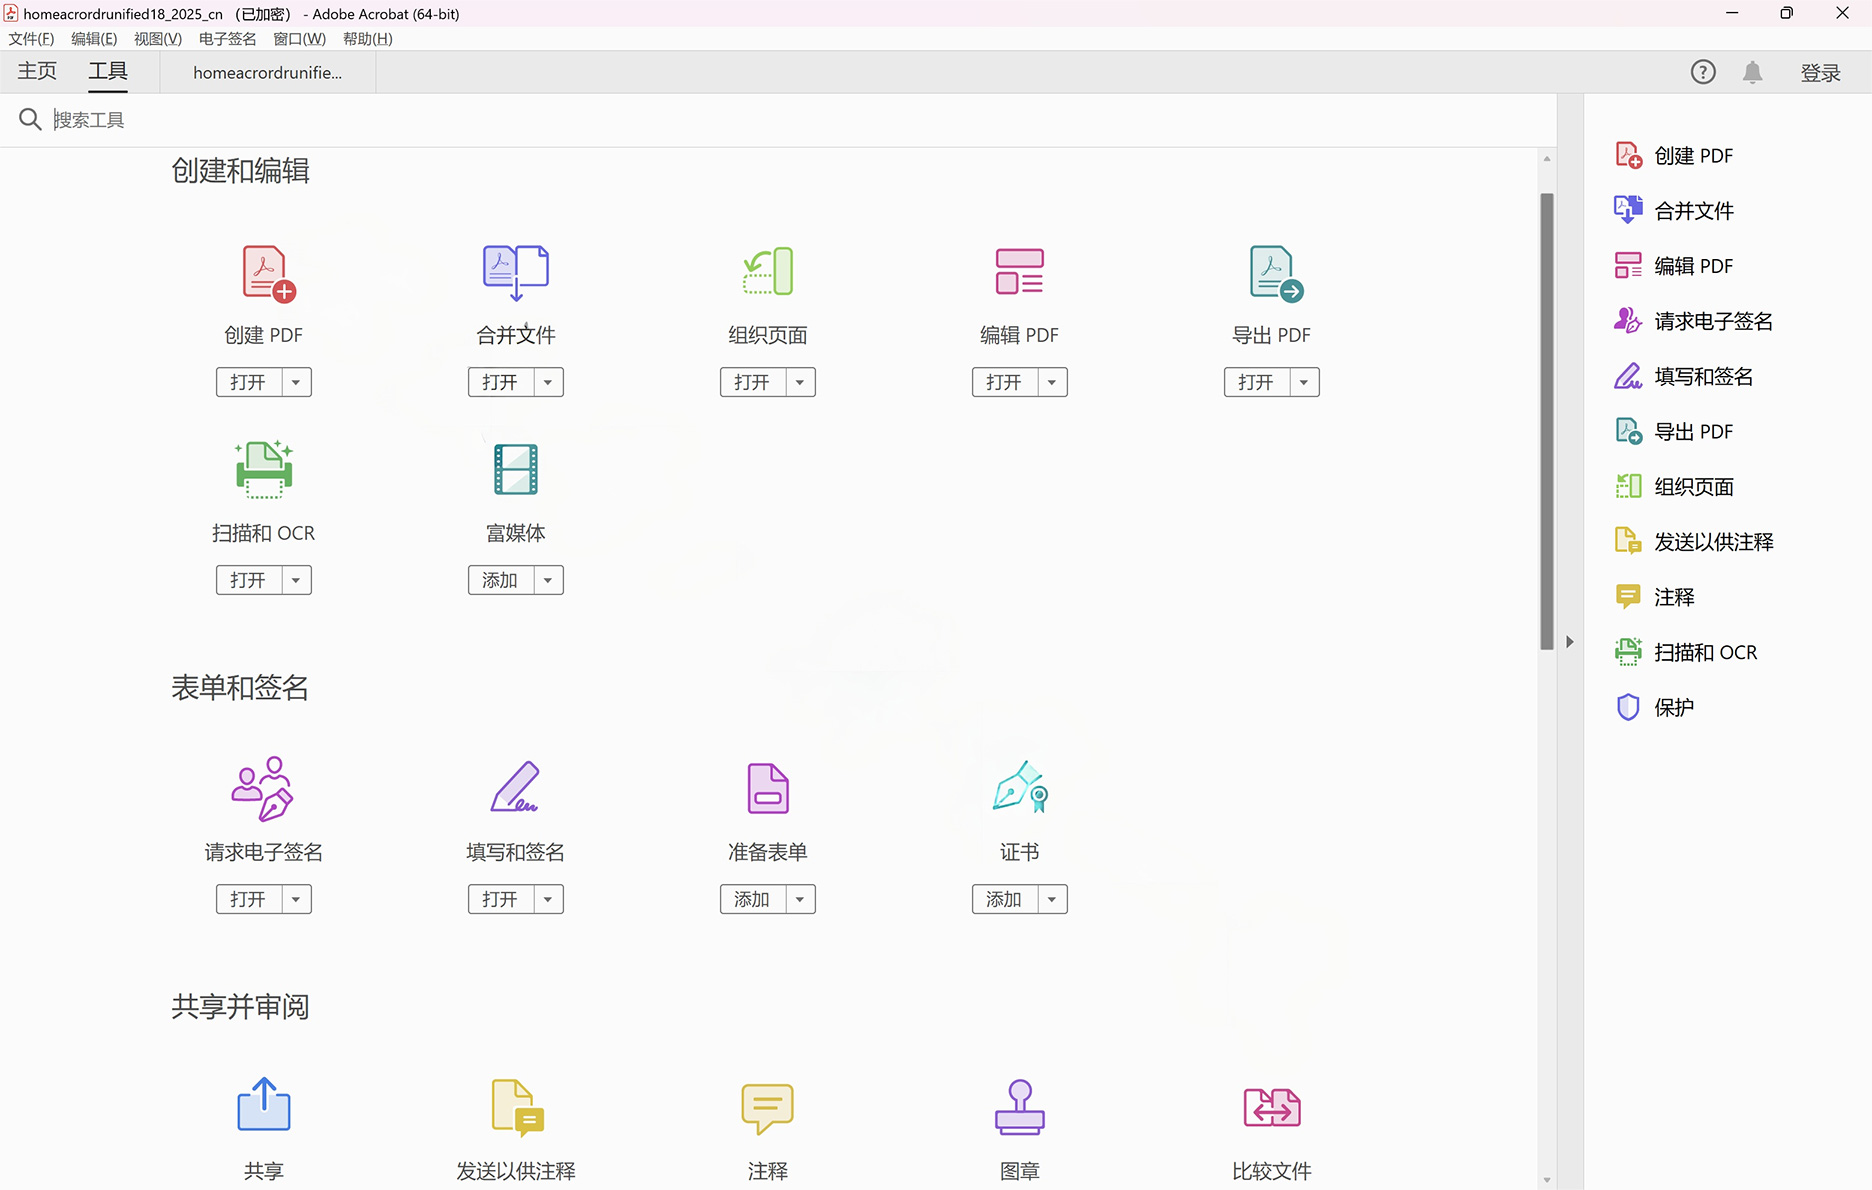The image size is (1872, 1190).
Task: Open notifications bell icon
Action: (1752, 72)
